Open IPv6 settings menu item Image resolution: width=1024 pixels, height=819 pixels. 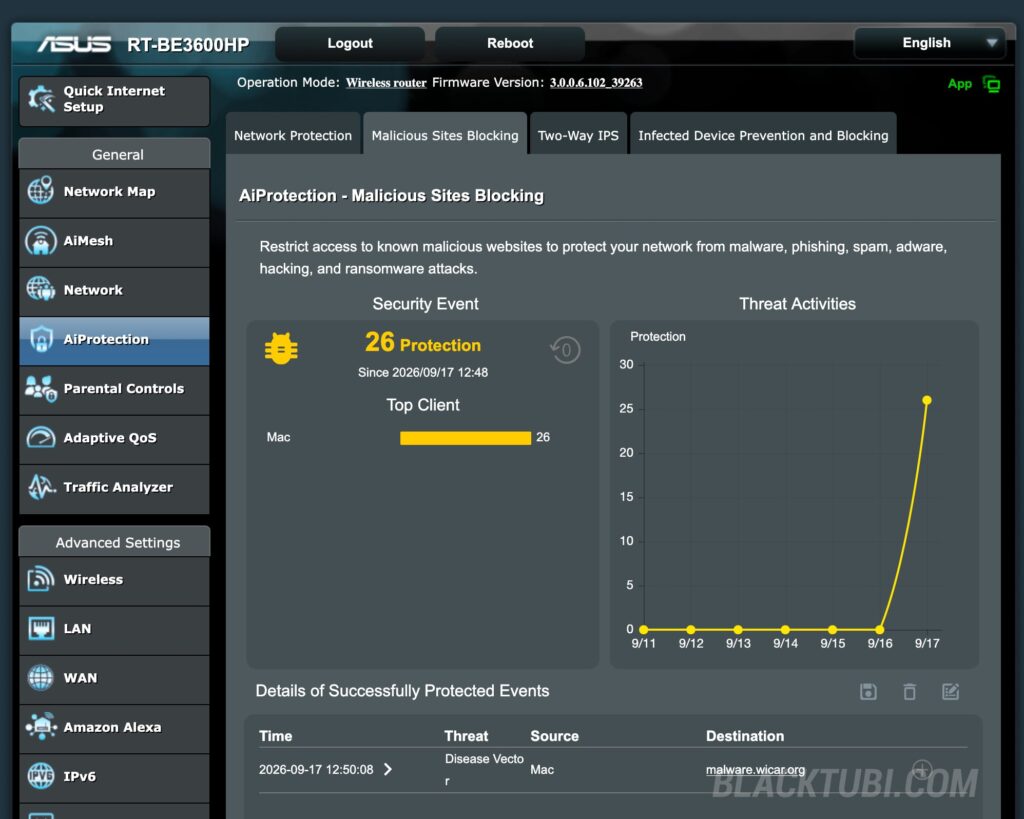pyautogui.click(x=114, y=777)
